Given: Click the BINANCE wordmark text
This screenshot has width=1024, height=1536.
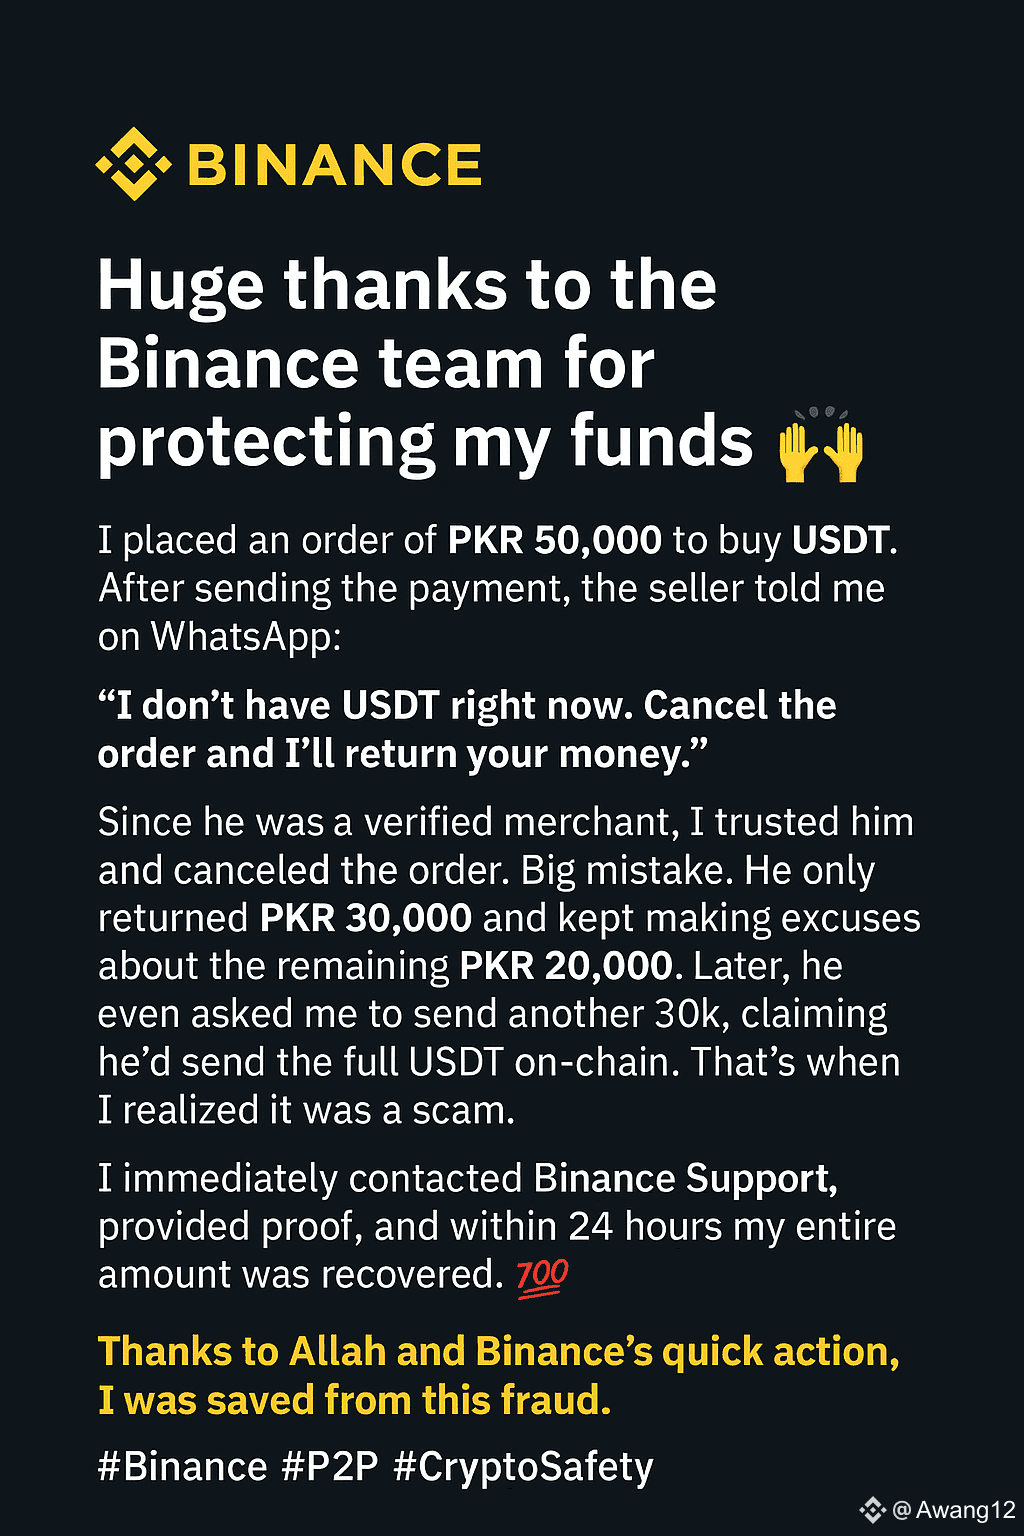Looking at the screenshot, I should [335, 165].
